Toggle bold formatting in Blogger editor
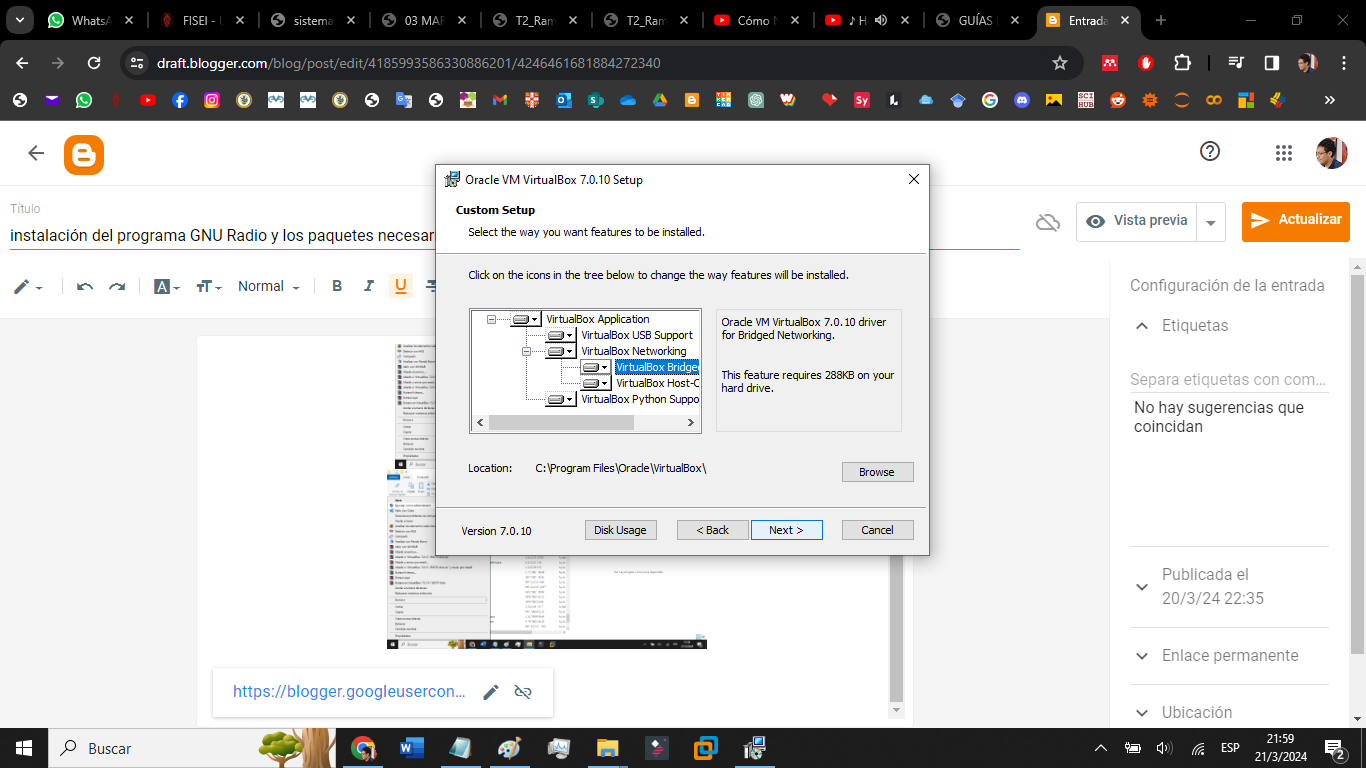This screenshot has width=1366, height=768. (337, 287)
